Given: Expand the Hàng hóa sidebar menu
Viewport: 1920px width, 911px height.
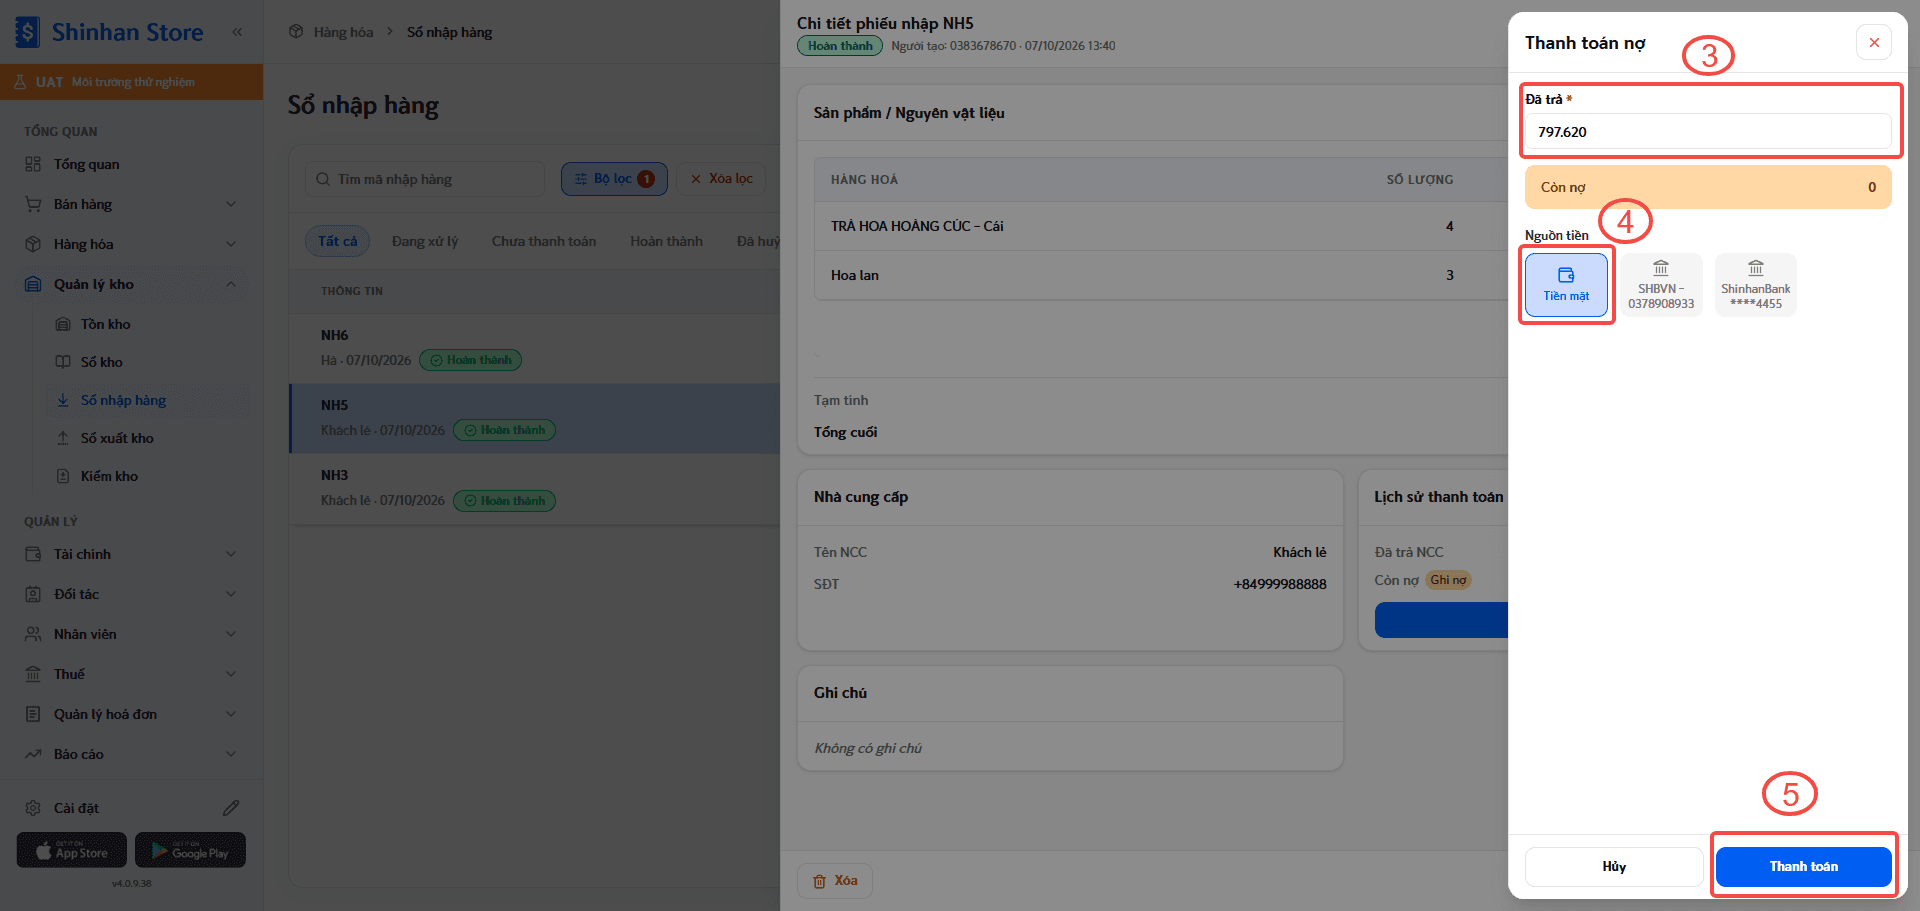Looking at the screenshot, I should (x=132, y=244).
